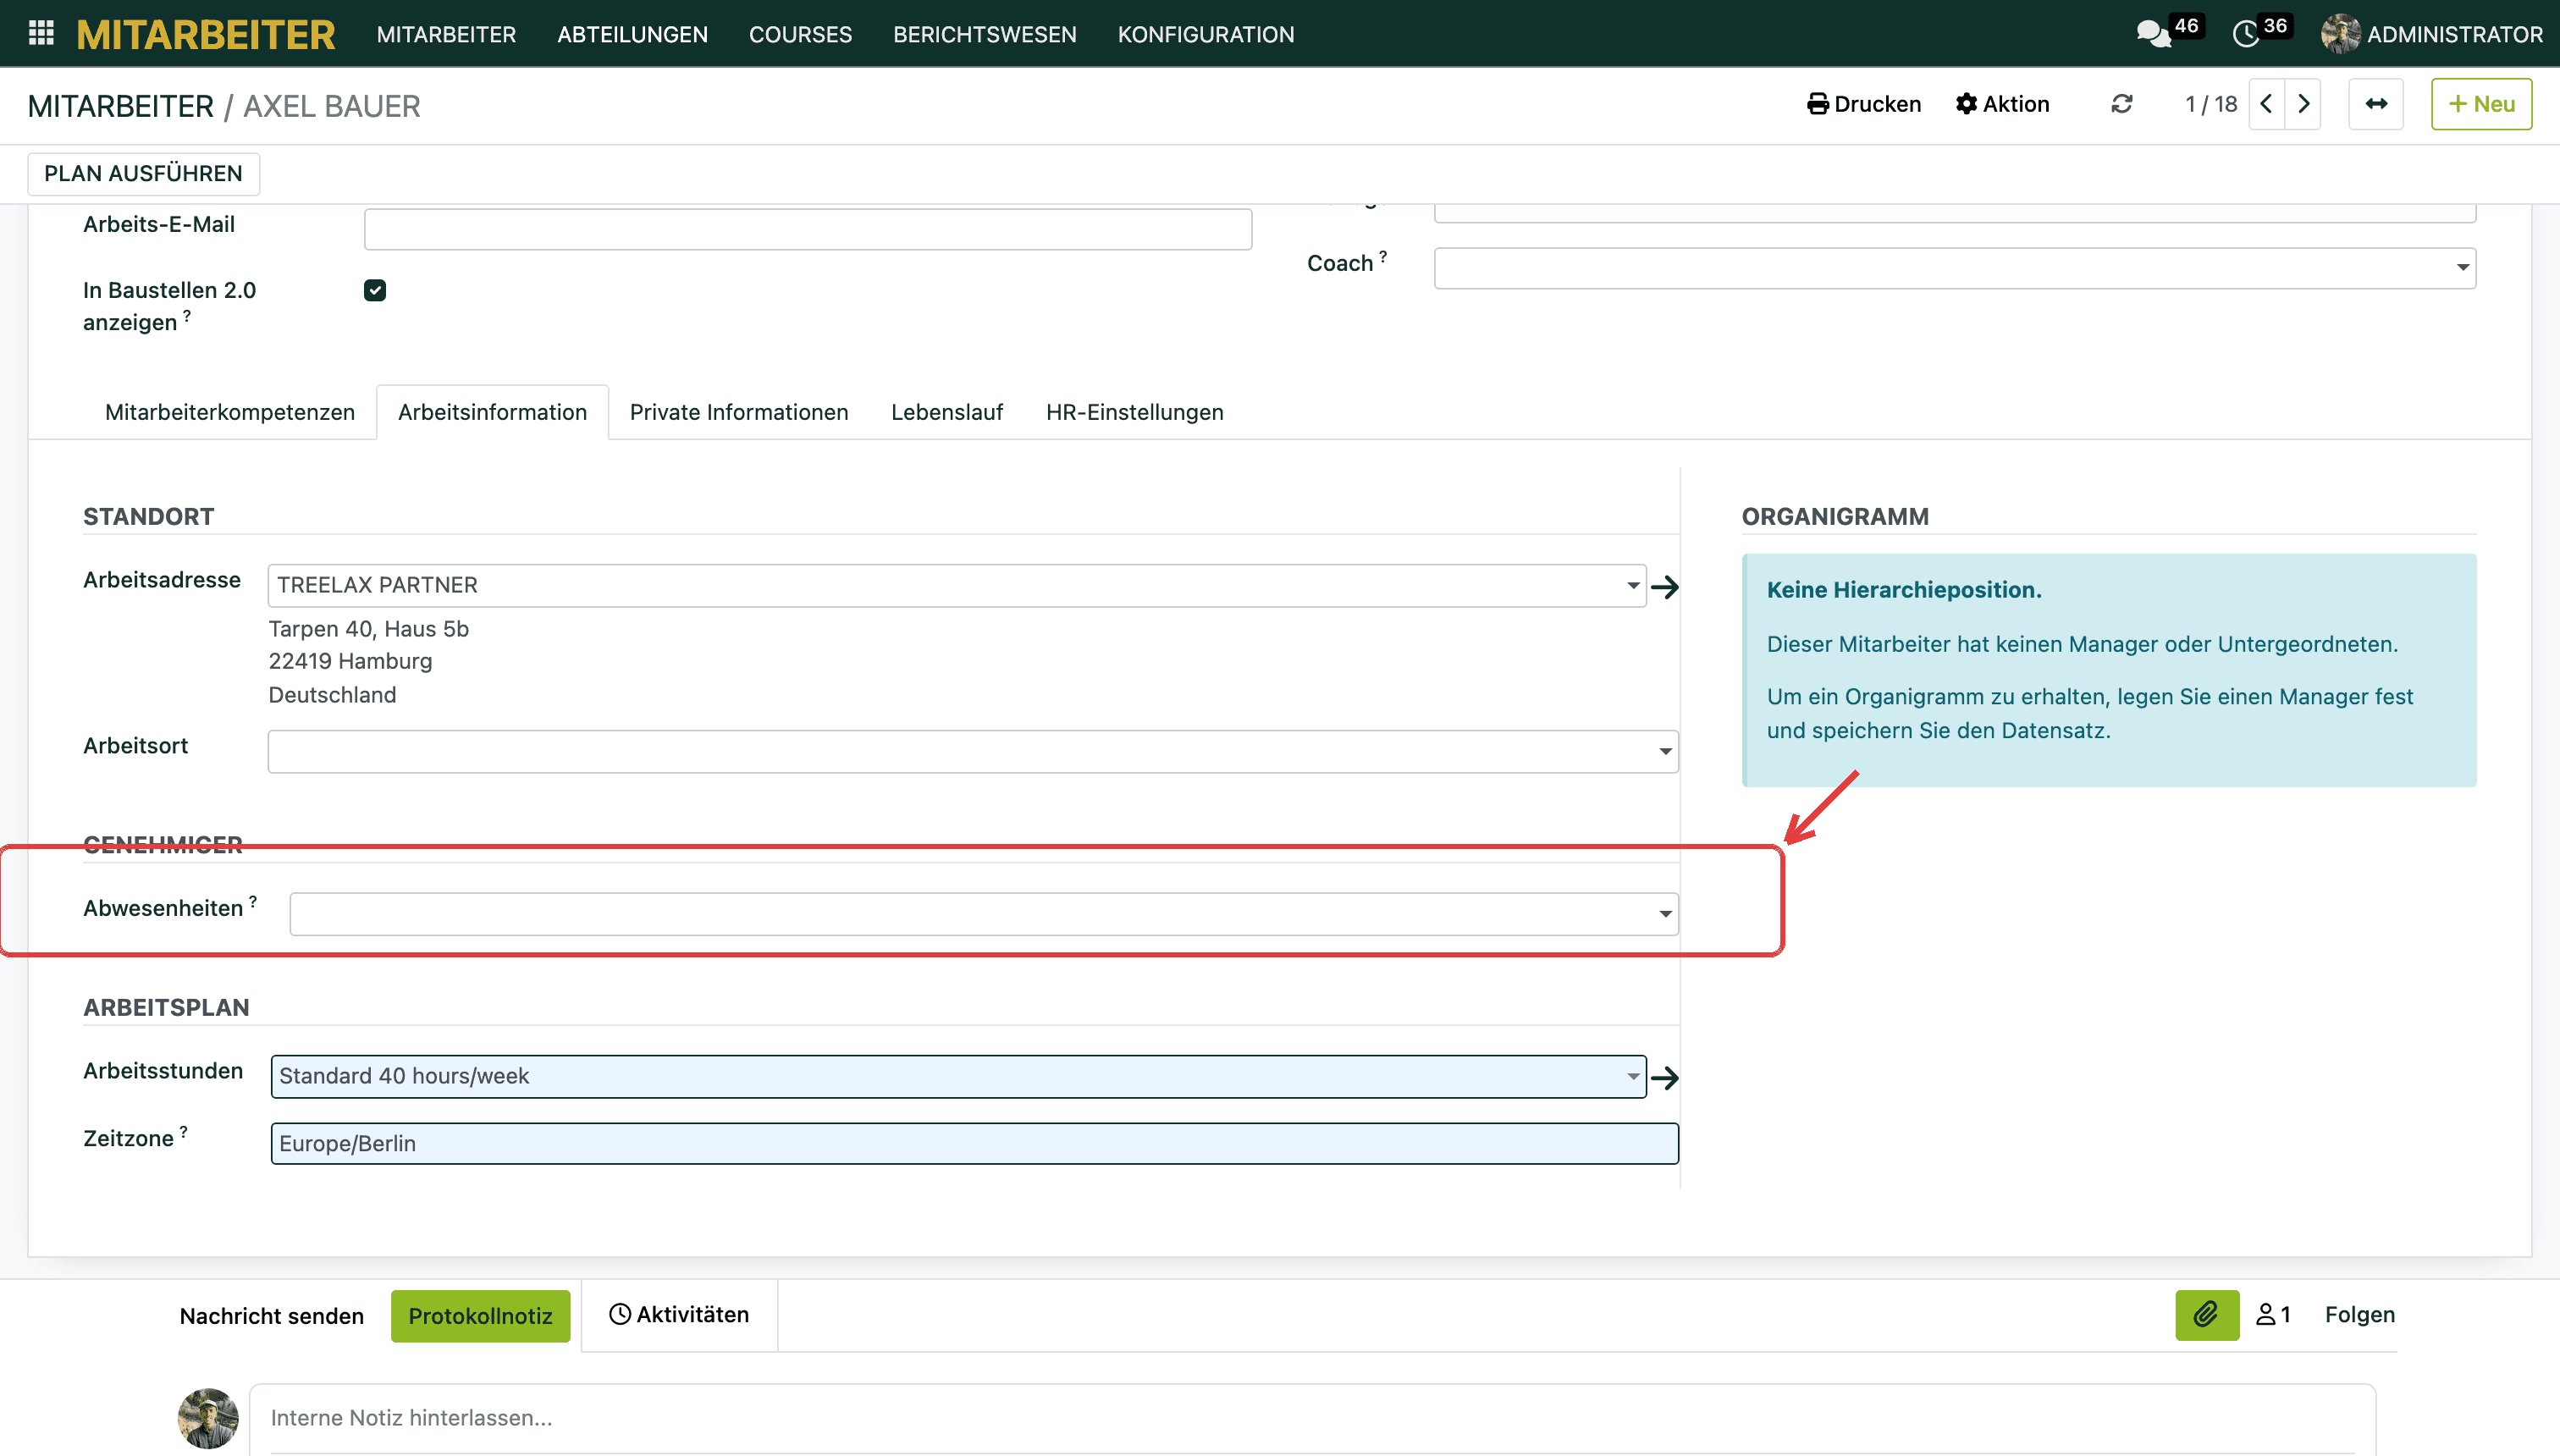Image resolution: width=2560 pixels, height=1456 pixels.
Task: Open the Lebenslauf tab
Action: pyautogui.click(x=947, y=412)
